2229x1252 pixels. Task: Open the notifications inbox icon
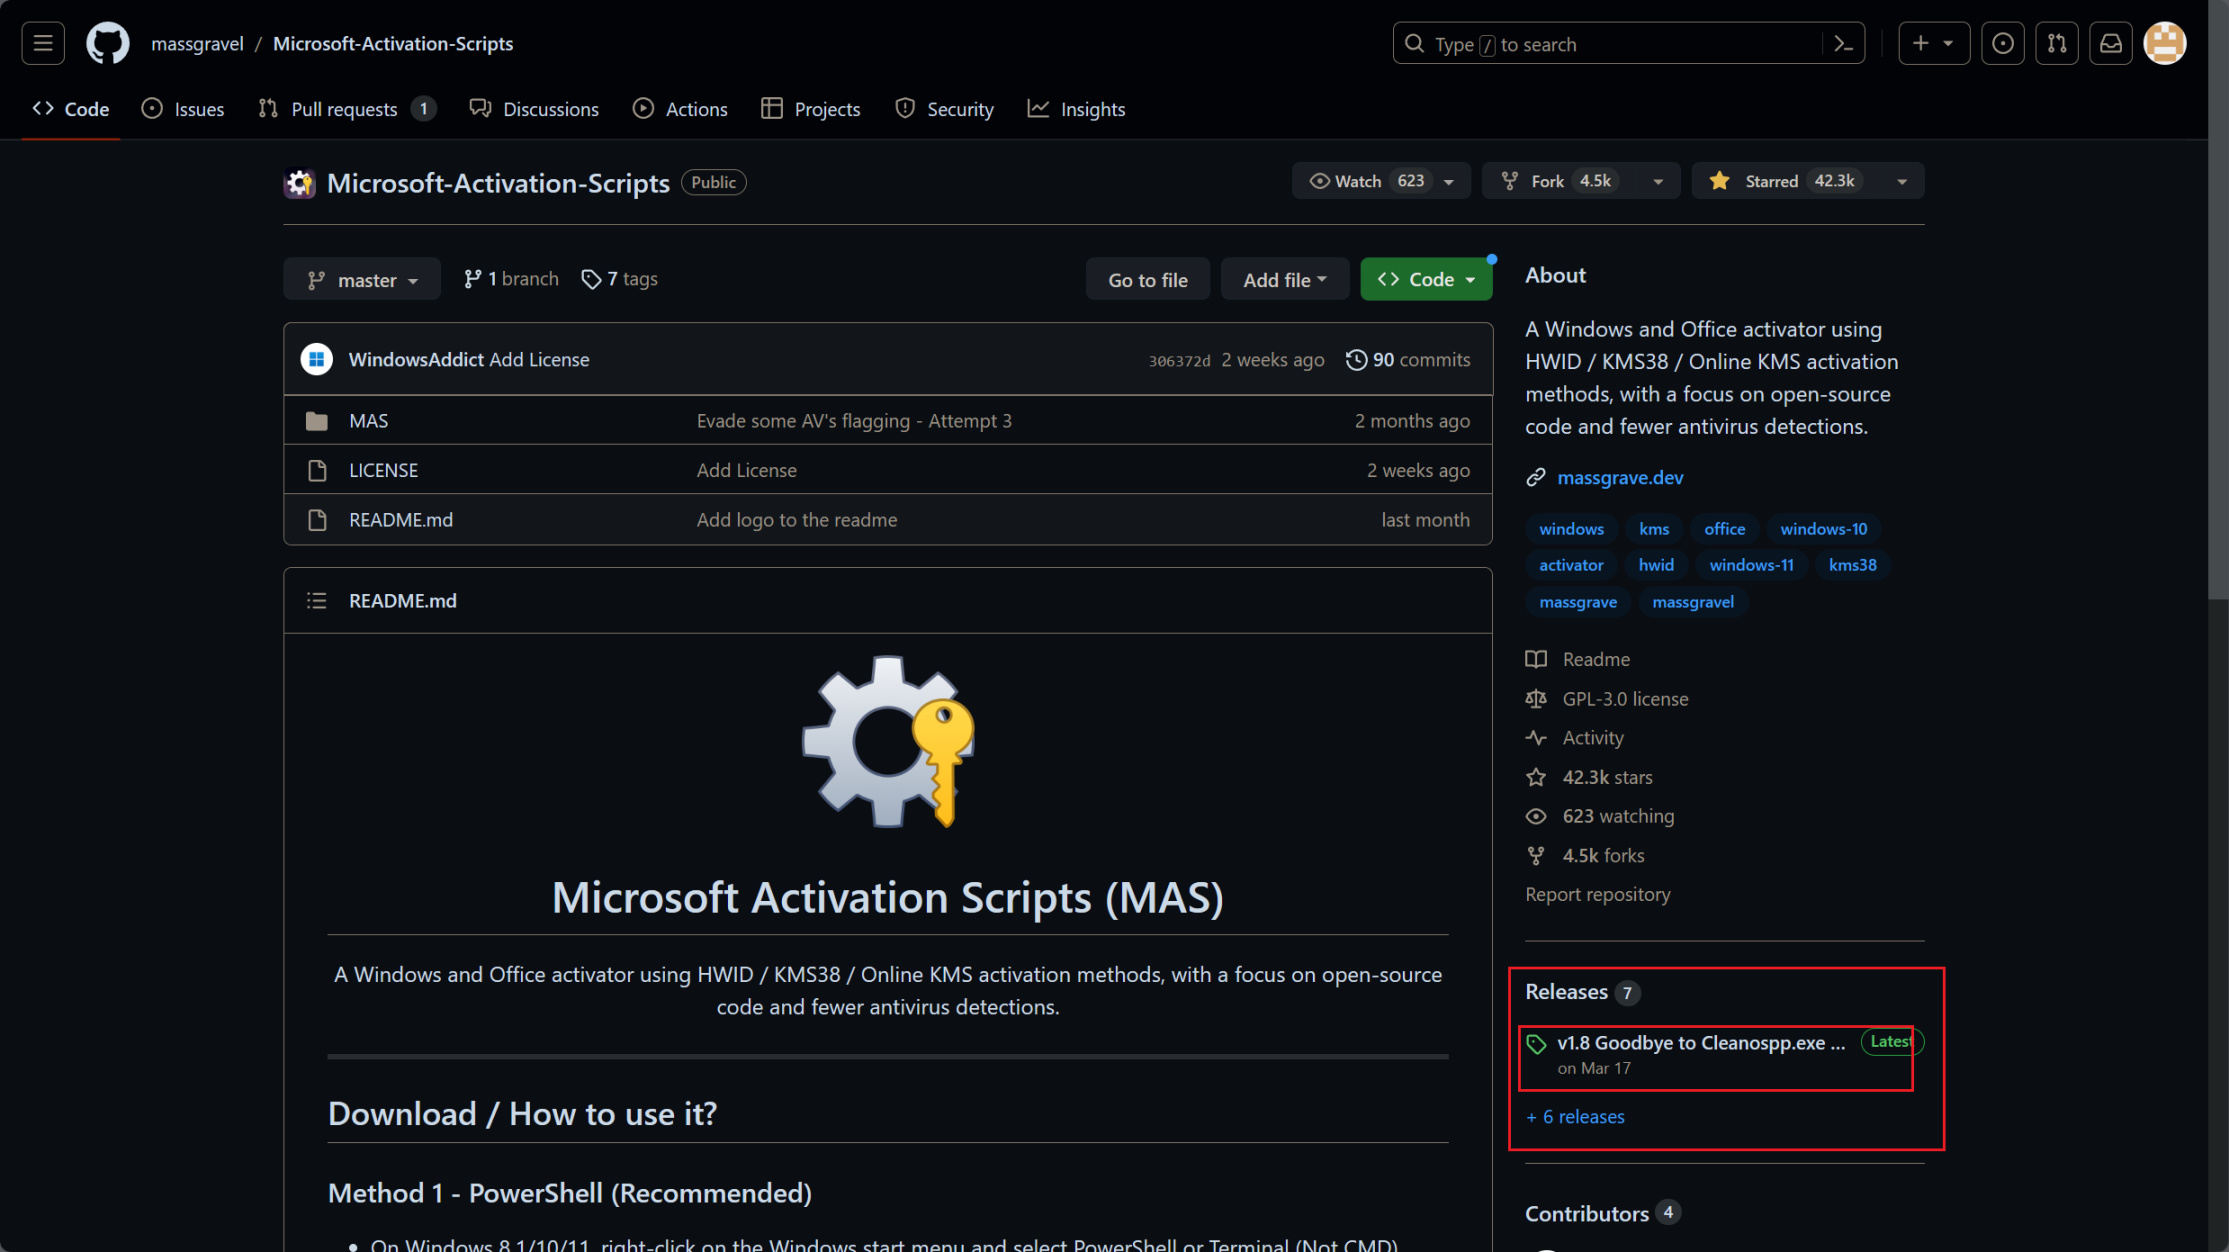[2110, 43]
